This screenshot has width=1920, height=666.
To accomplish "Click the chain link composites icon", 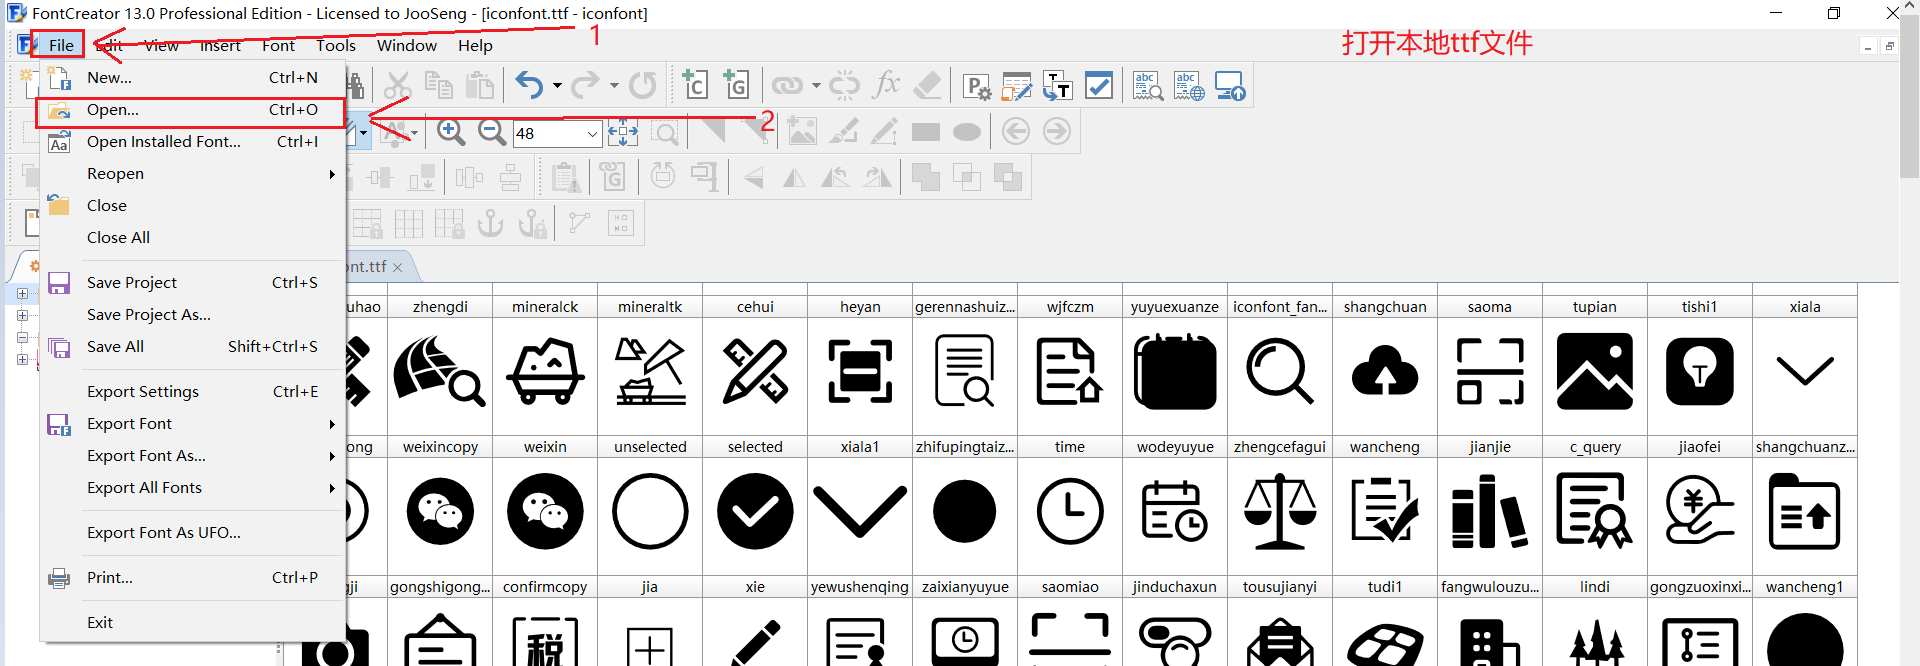I will (787, 86).
